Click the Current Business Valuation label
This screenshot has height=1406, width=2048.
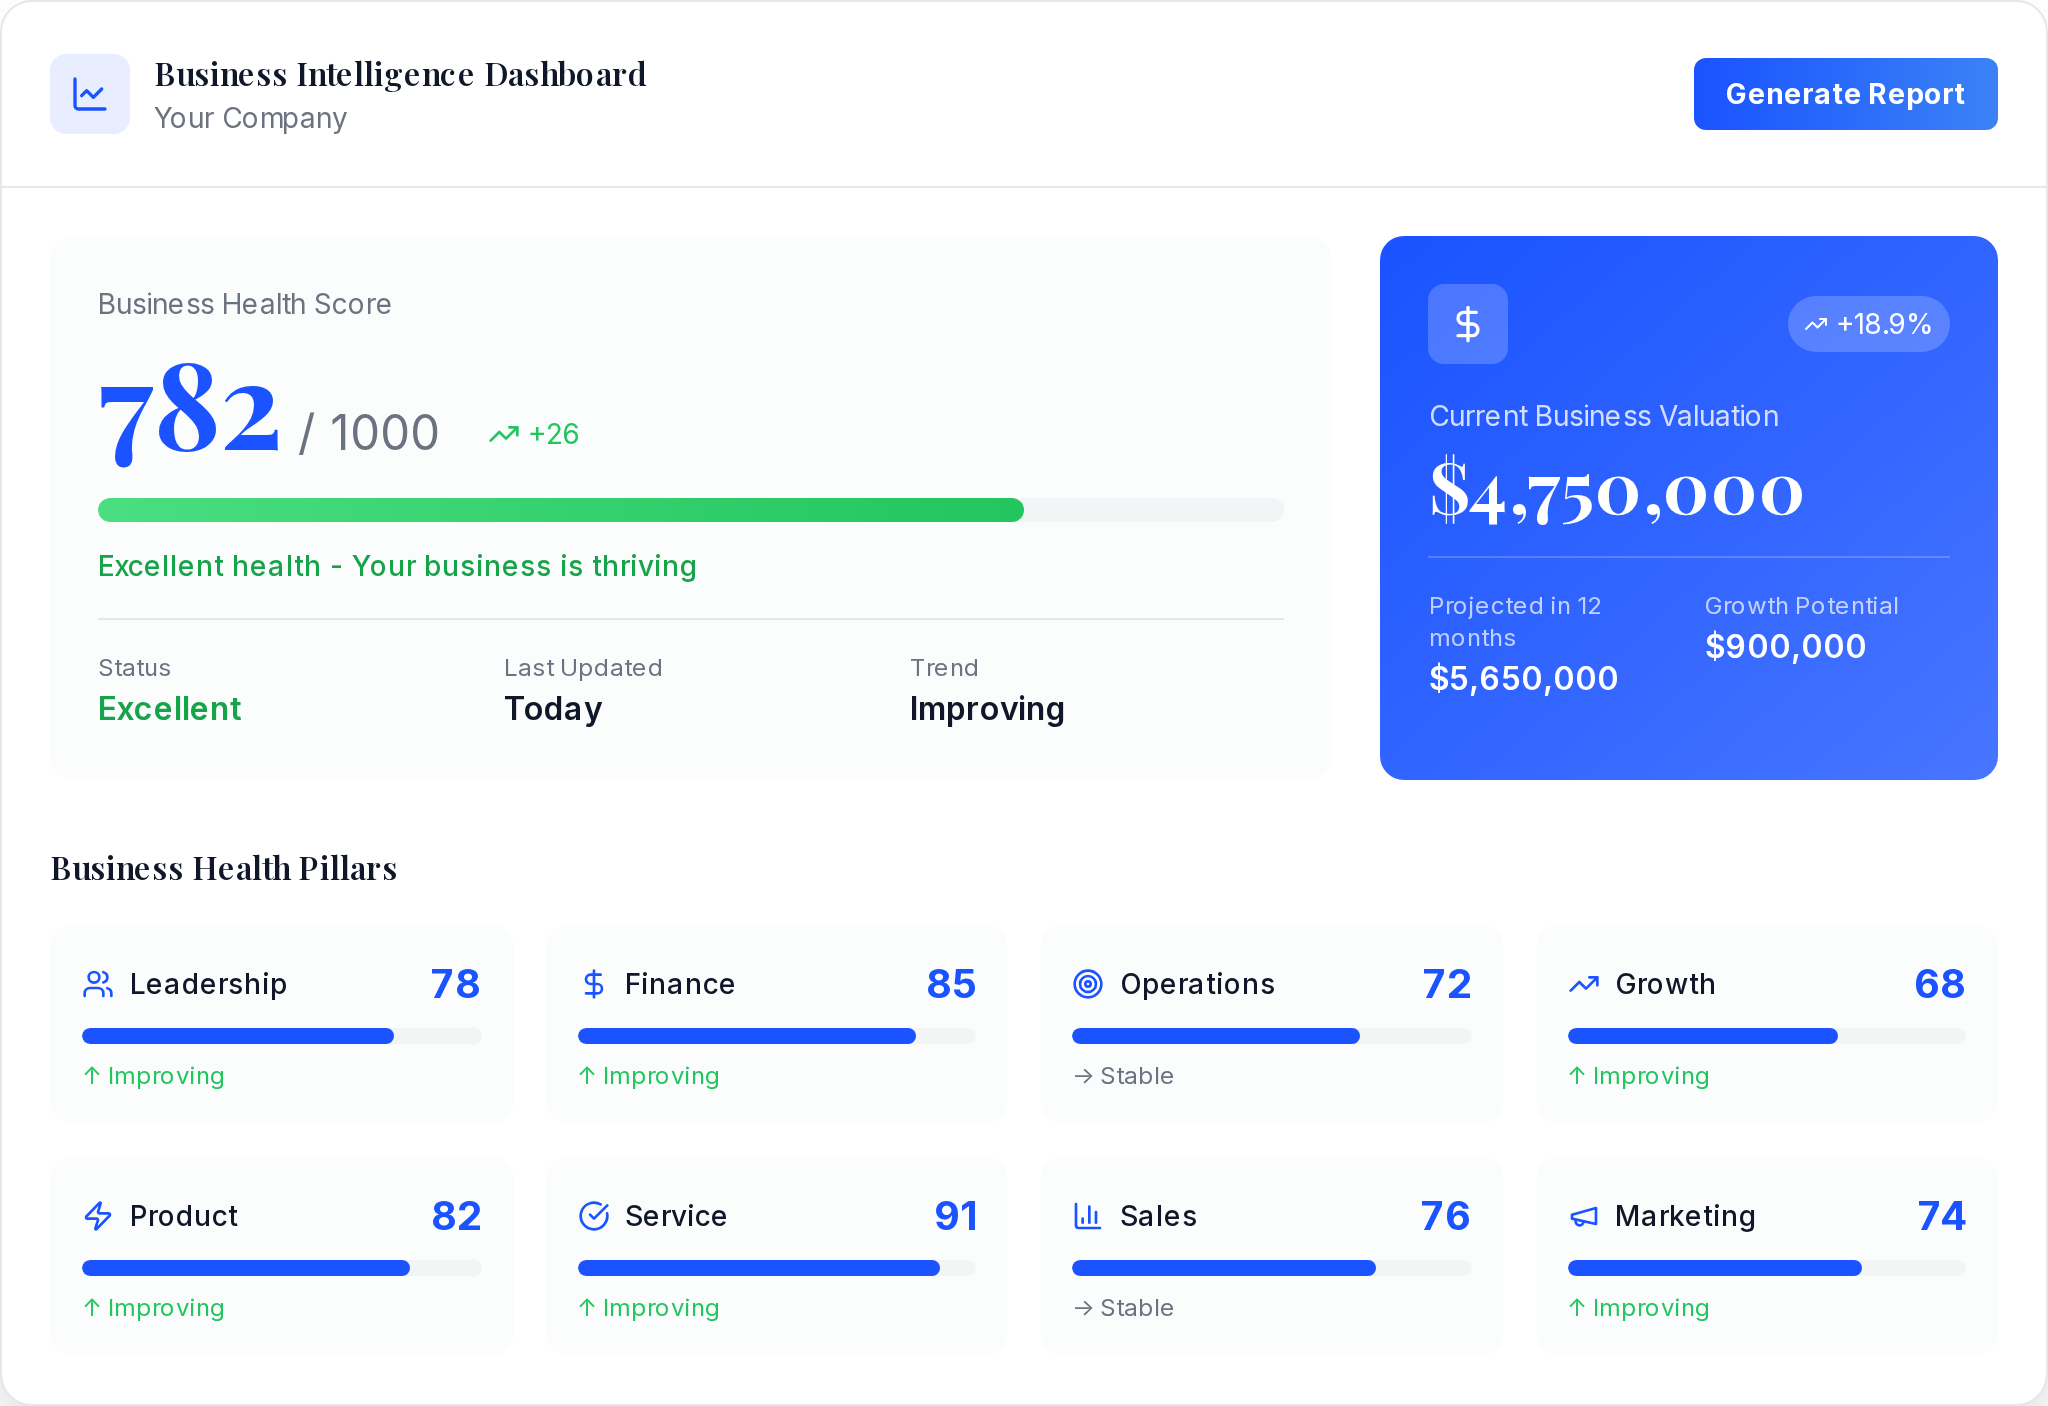click(x=1604, y=416)
